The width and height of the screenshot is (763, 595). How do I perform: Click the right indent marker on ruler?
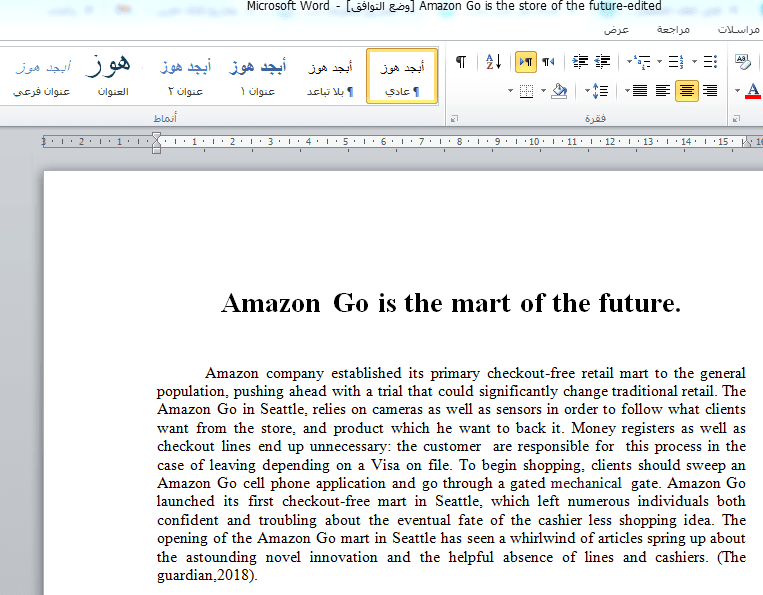pyautogui.click(x=746, y=143)
